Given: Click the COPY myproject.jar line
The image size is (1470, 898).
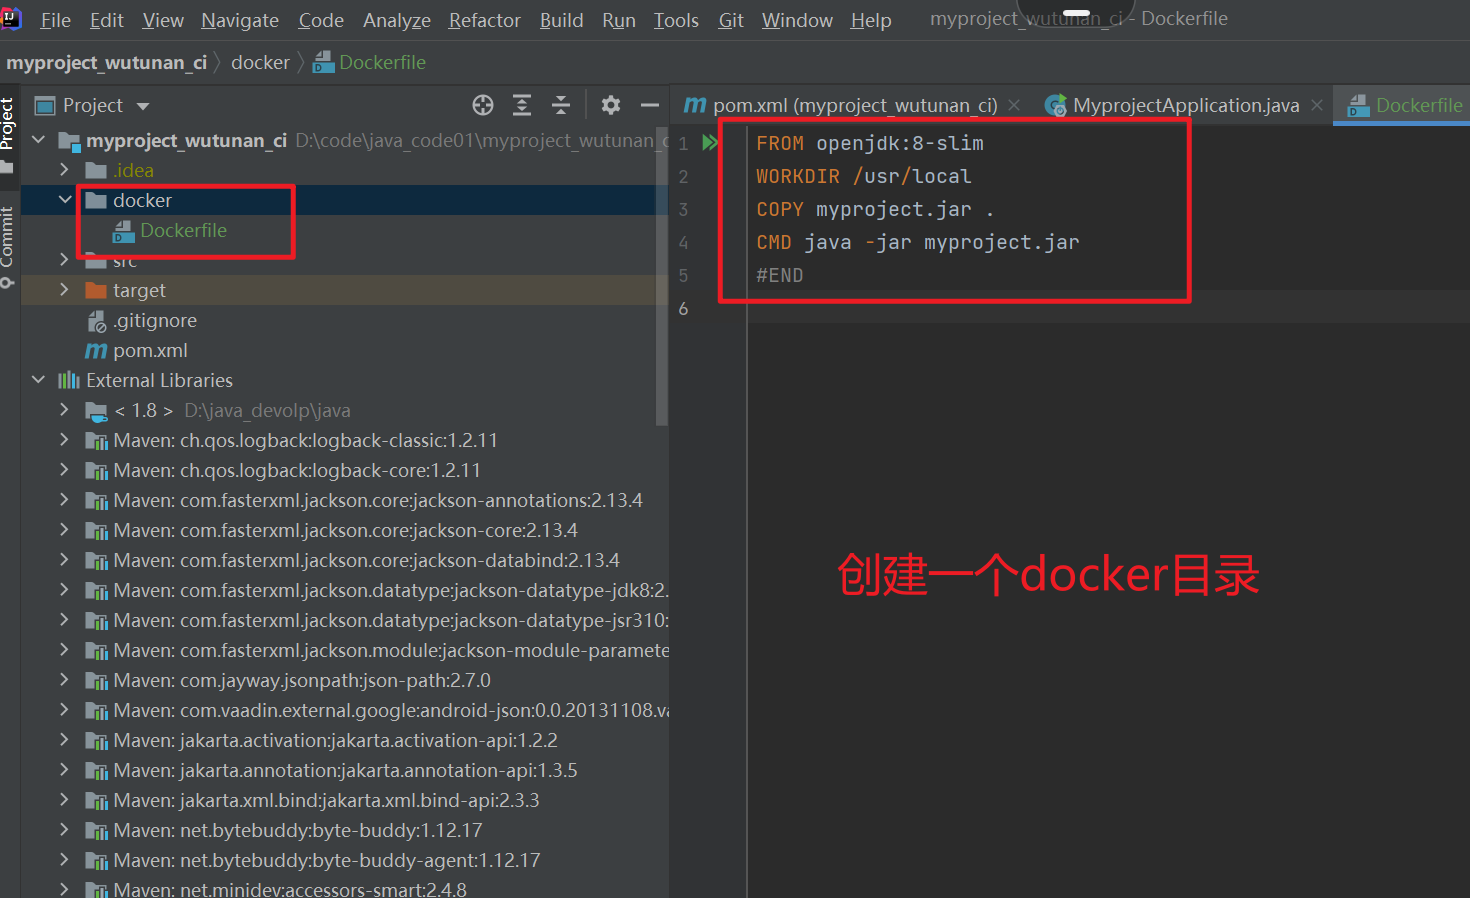Looking at the screenshot, I should point(875,209).
